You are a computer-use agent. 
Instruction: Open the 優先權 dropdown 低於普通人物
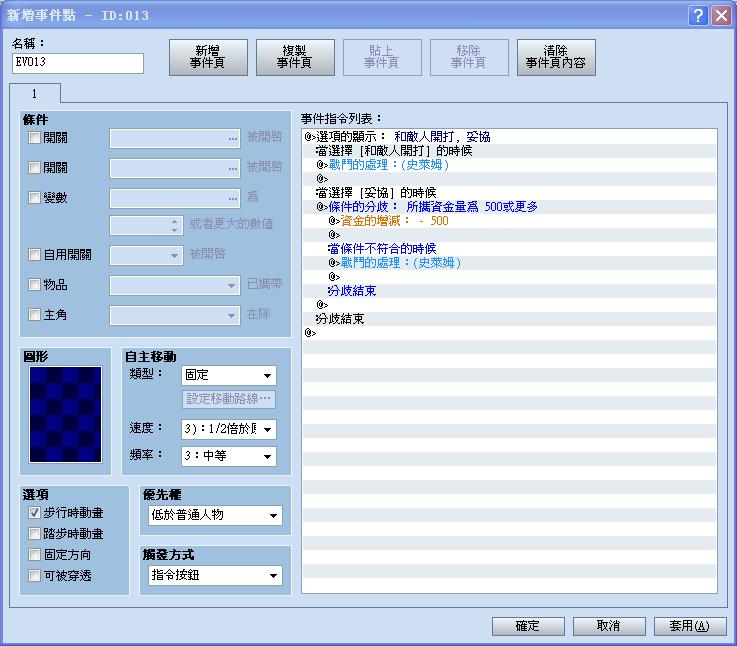[x=215, y=515]
